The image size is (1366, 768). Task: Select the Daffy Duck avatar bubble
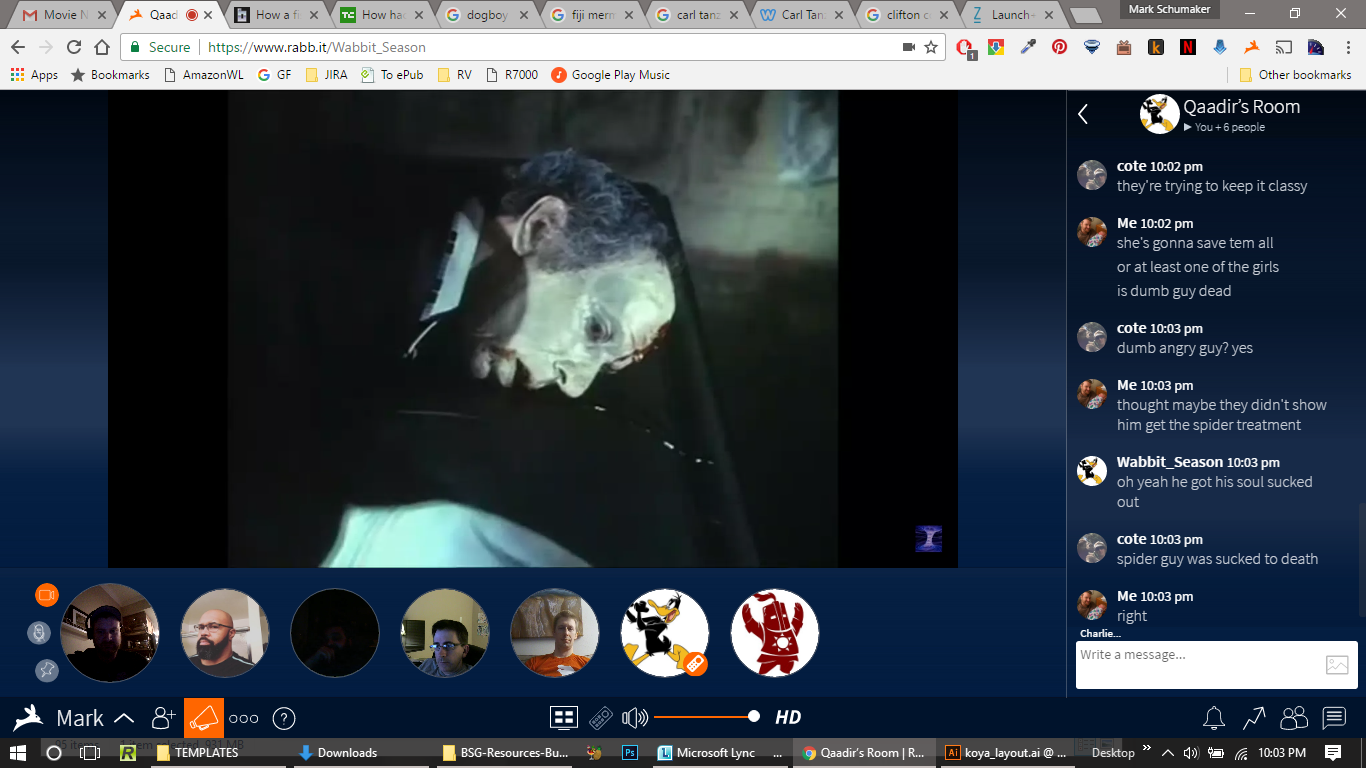tap(665, 632)
